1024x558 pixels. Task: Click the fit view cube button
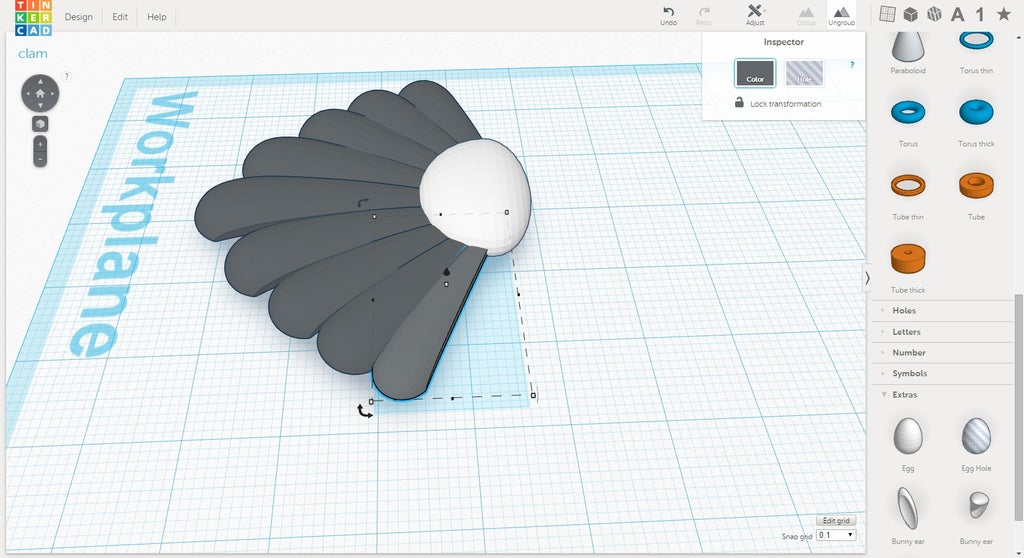coord(40,123)
